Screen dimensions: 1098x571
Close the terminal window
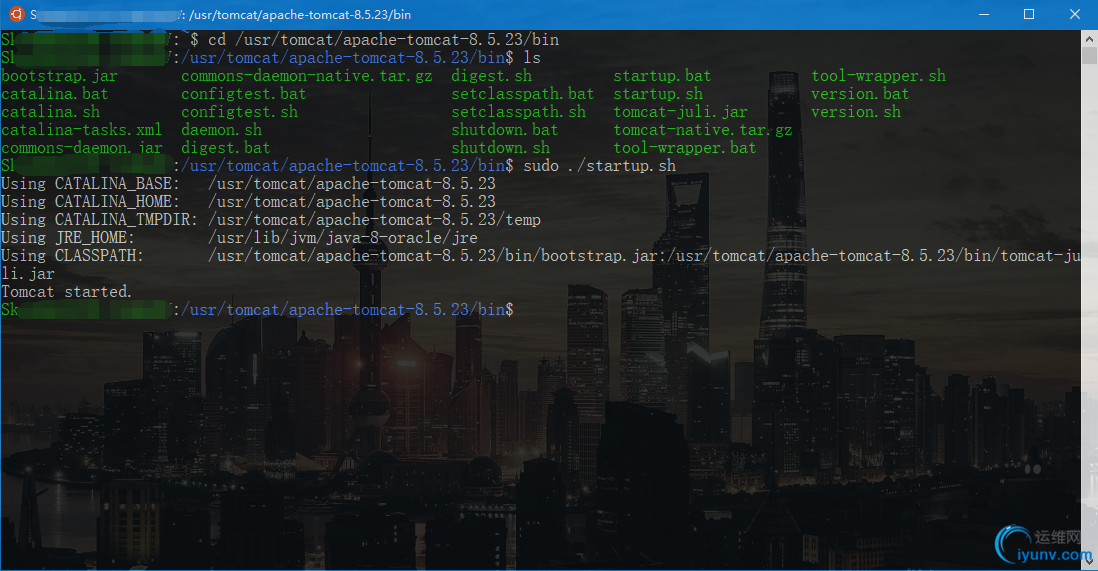click(x=1075, y=14)
